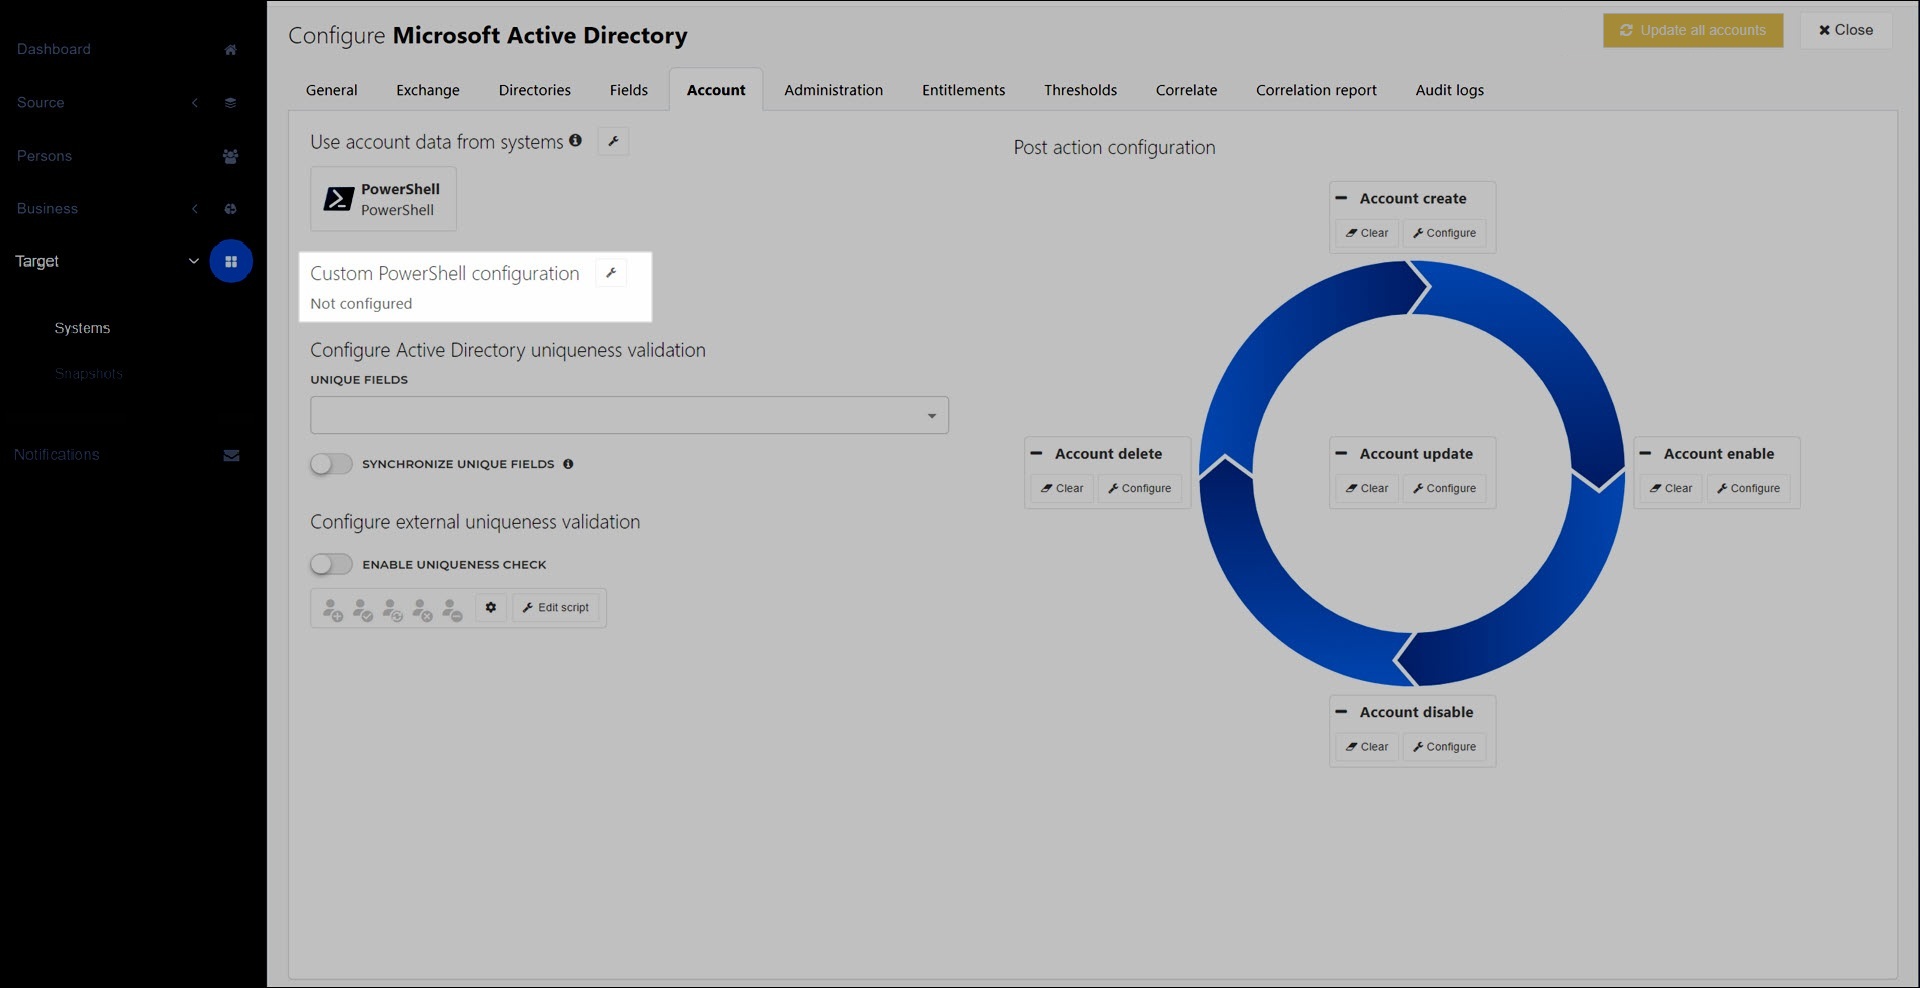This screenshot has height=988, width=1920.
Task: Configure the Account enable post action
Action: 1748,488
